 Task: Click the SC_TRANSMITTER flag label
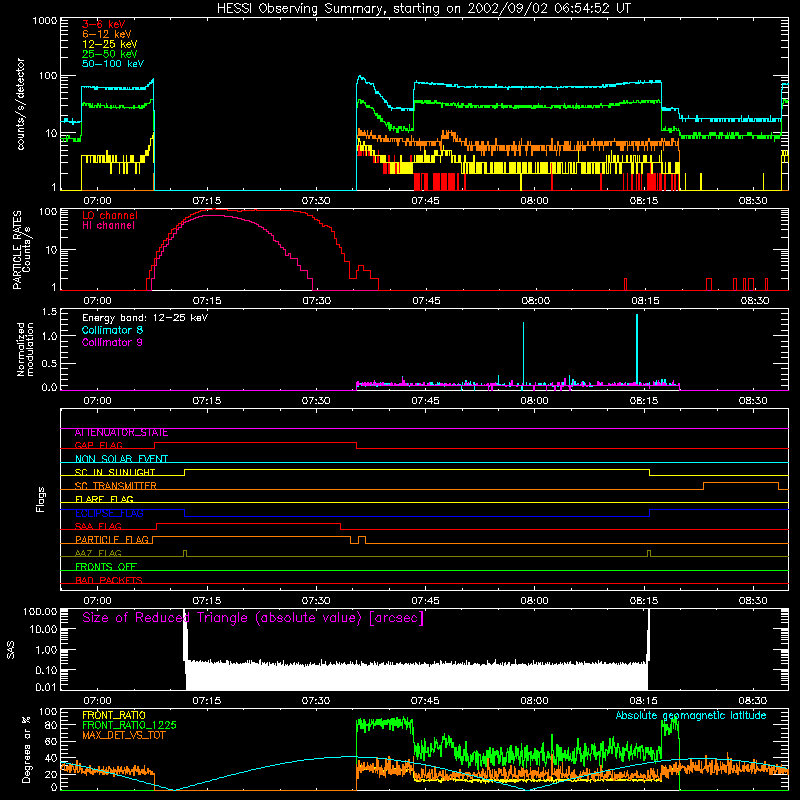click(x=116, y=486)
